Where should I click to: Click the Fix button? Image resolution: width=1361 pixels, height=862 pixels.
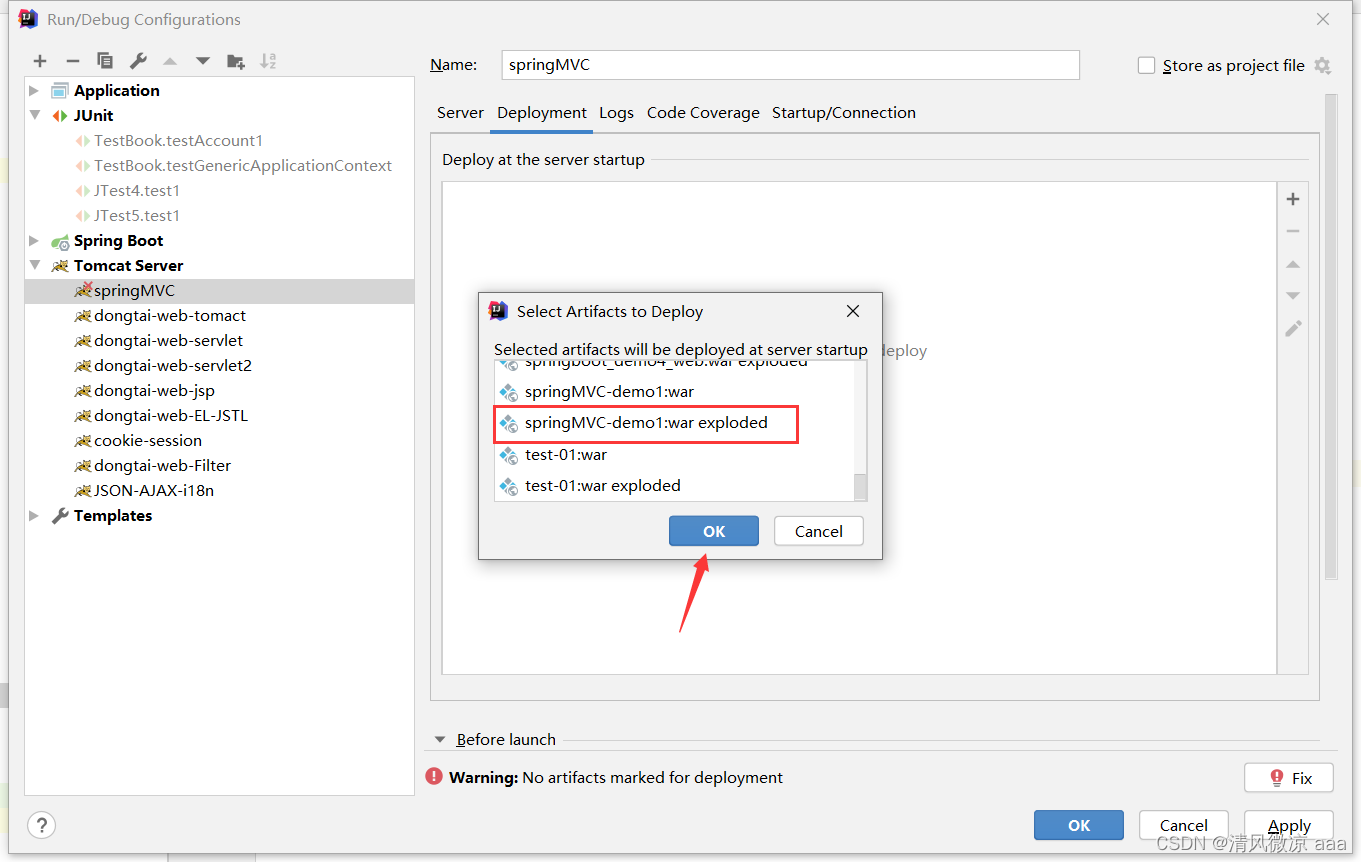coord(1289,778)
